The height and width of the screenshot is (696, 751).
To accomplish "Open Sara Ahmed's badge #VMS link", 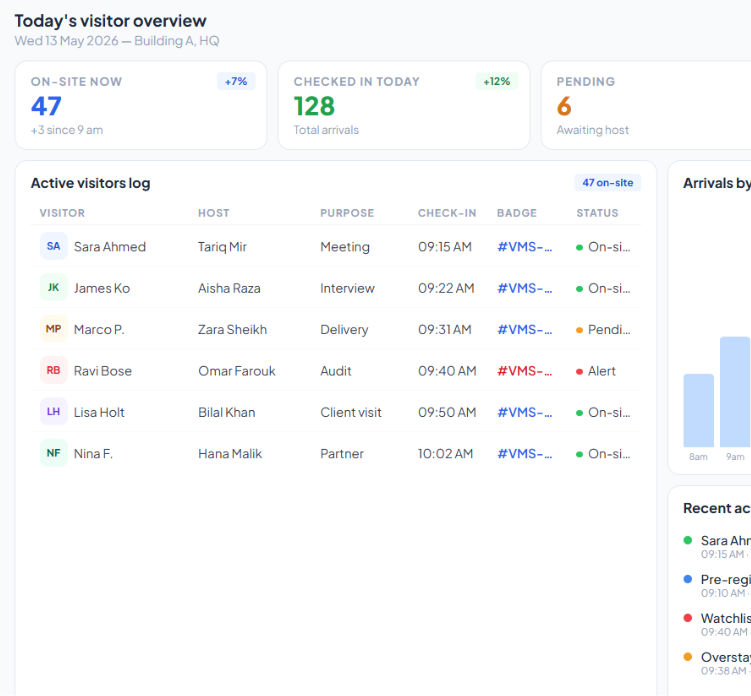I will point(524,247).
